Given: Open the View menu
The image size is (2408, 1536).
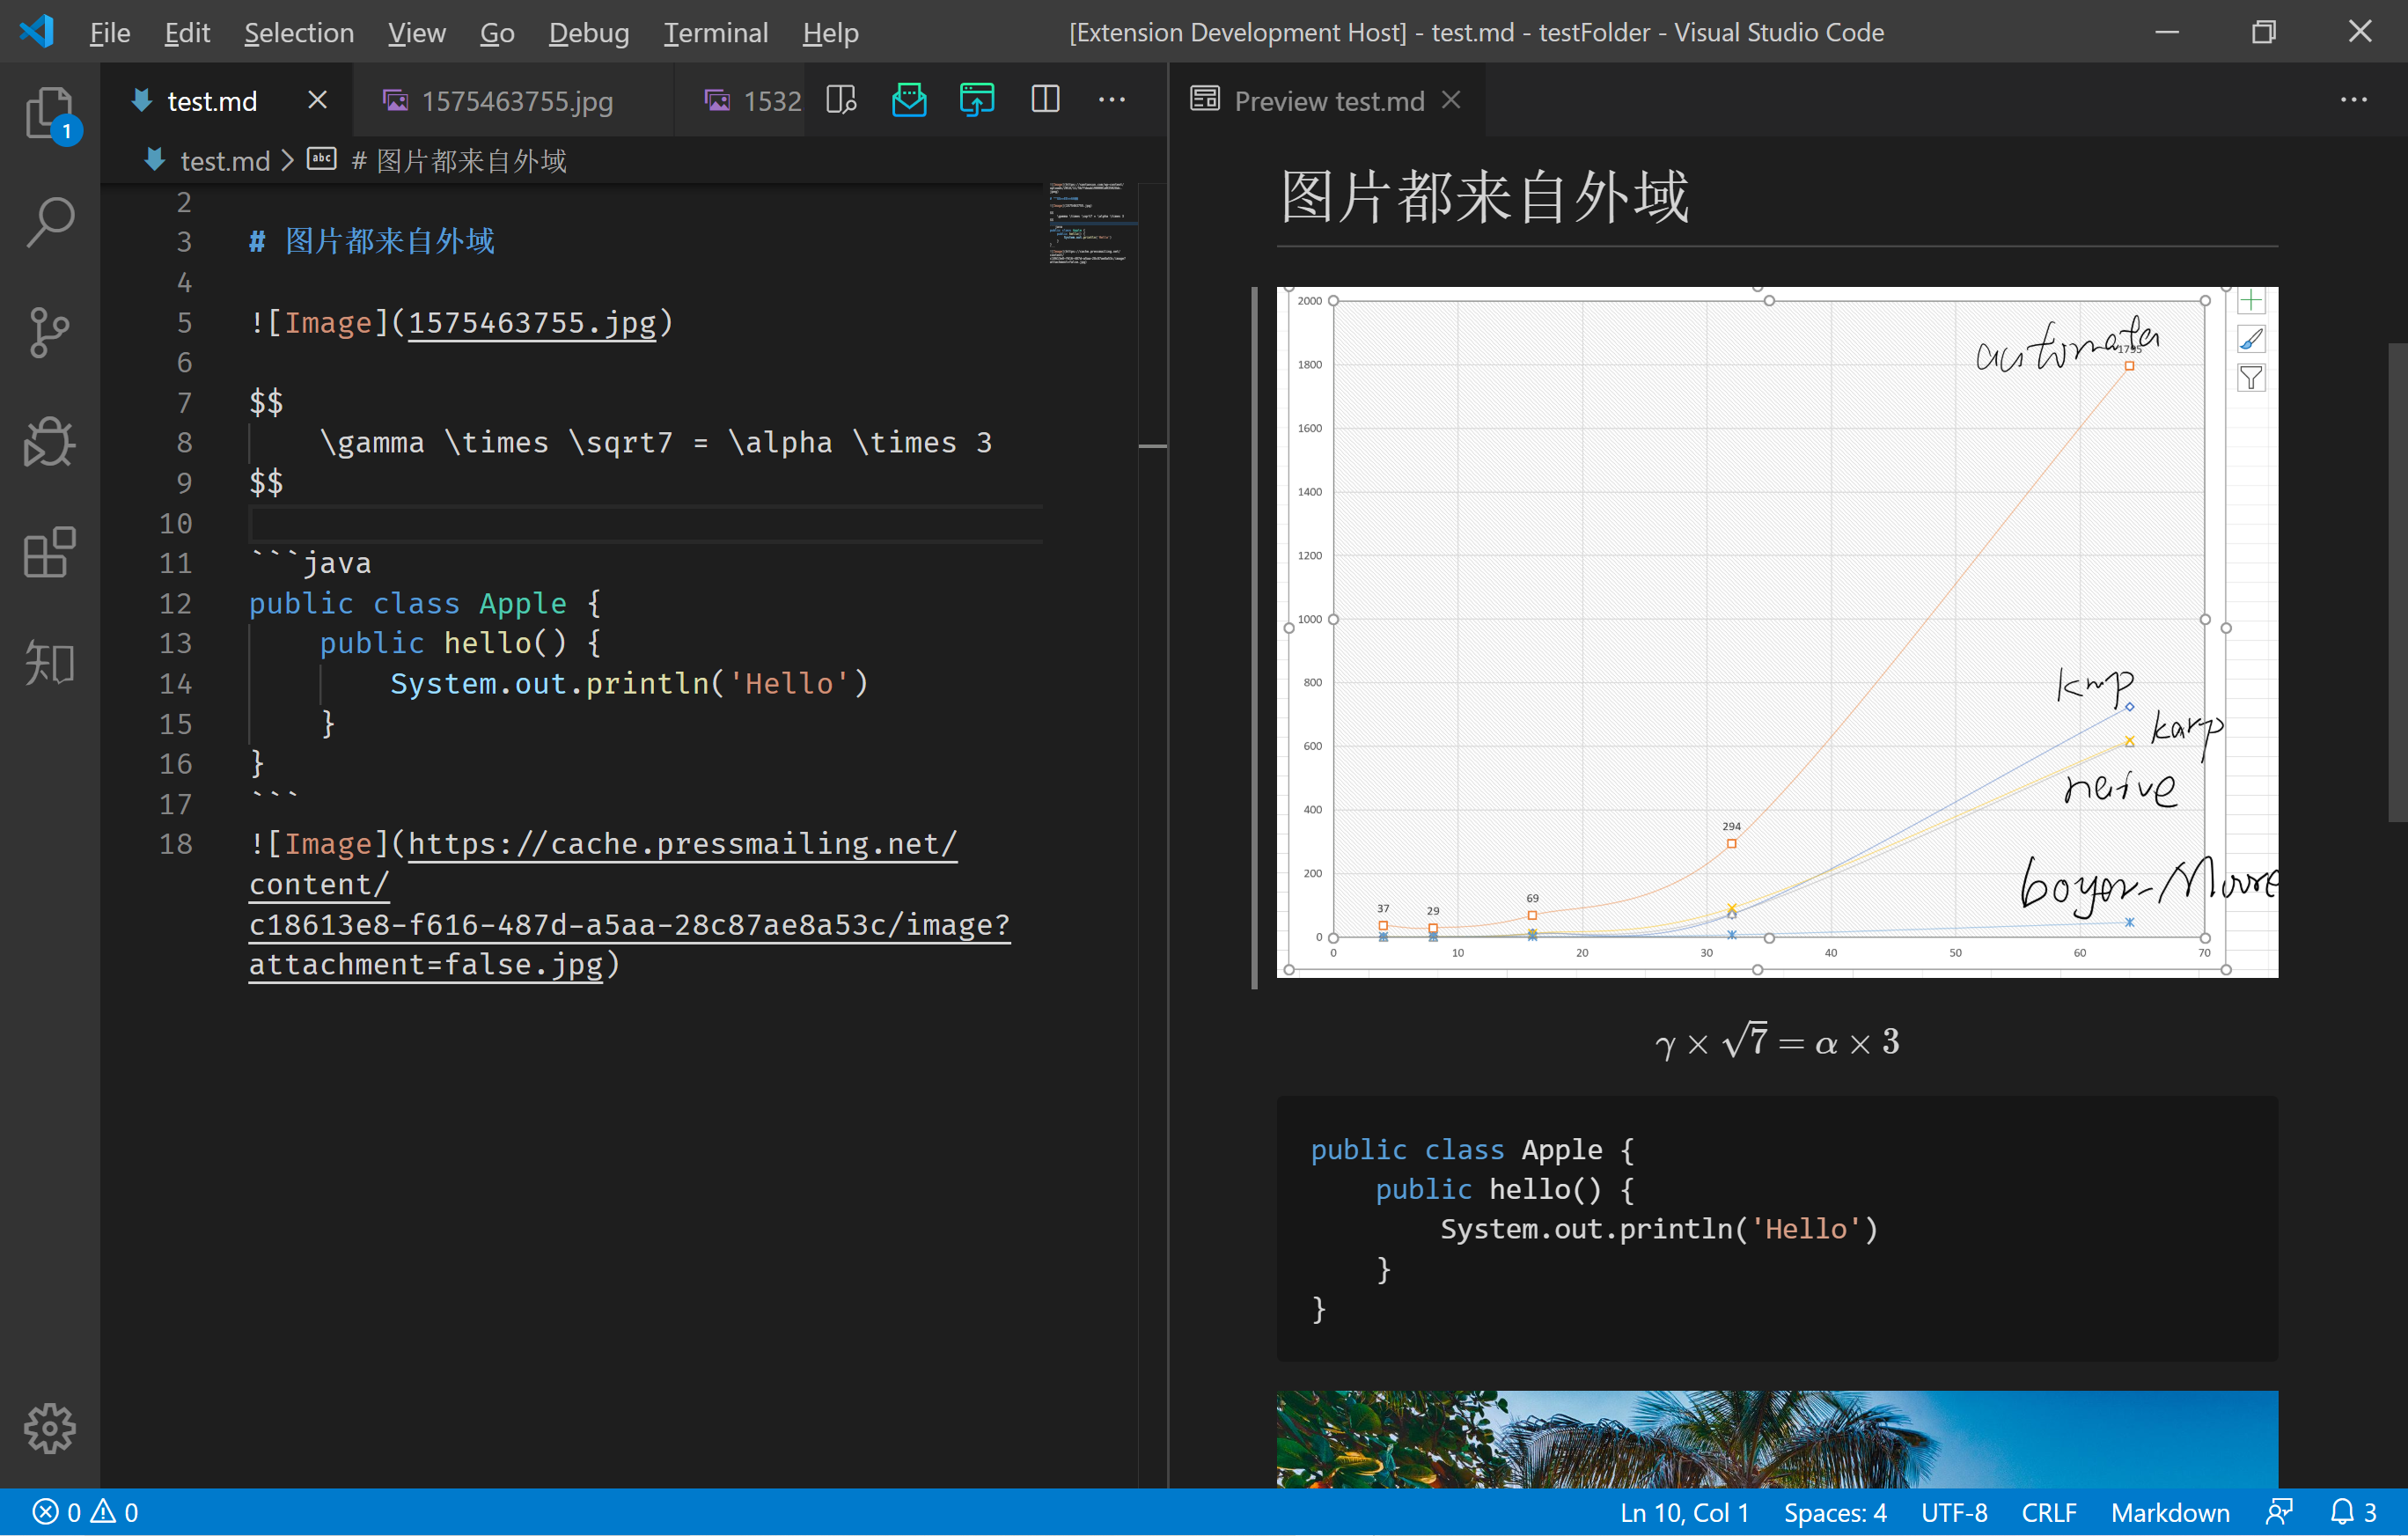Looking at the screenshot, I should (417, 33).
